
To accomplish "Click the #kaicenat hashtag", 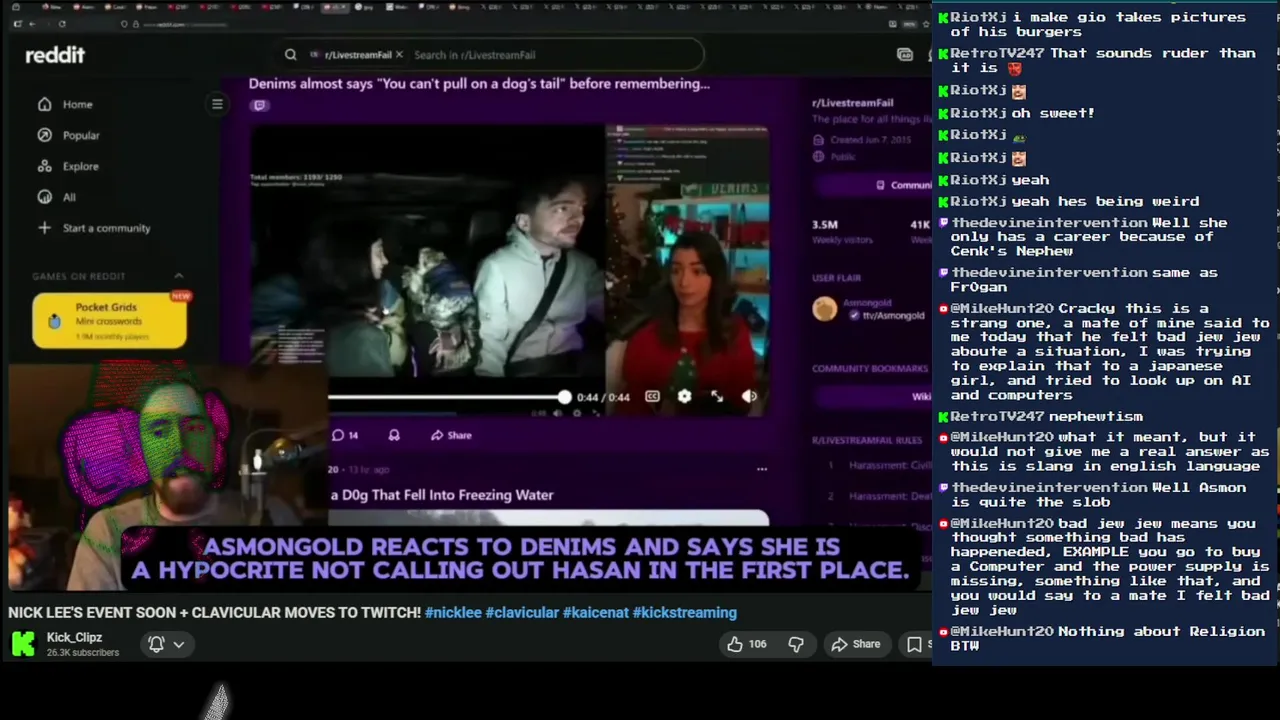I will tap(595, 612).
